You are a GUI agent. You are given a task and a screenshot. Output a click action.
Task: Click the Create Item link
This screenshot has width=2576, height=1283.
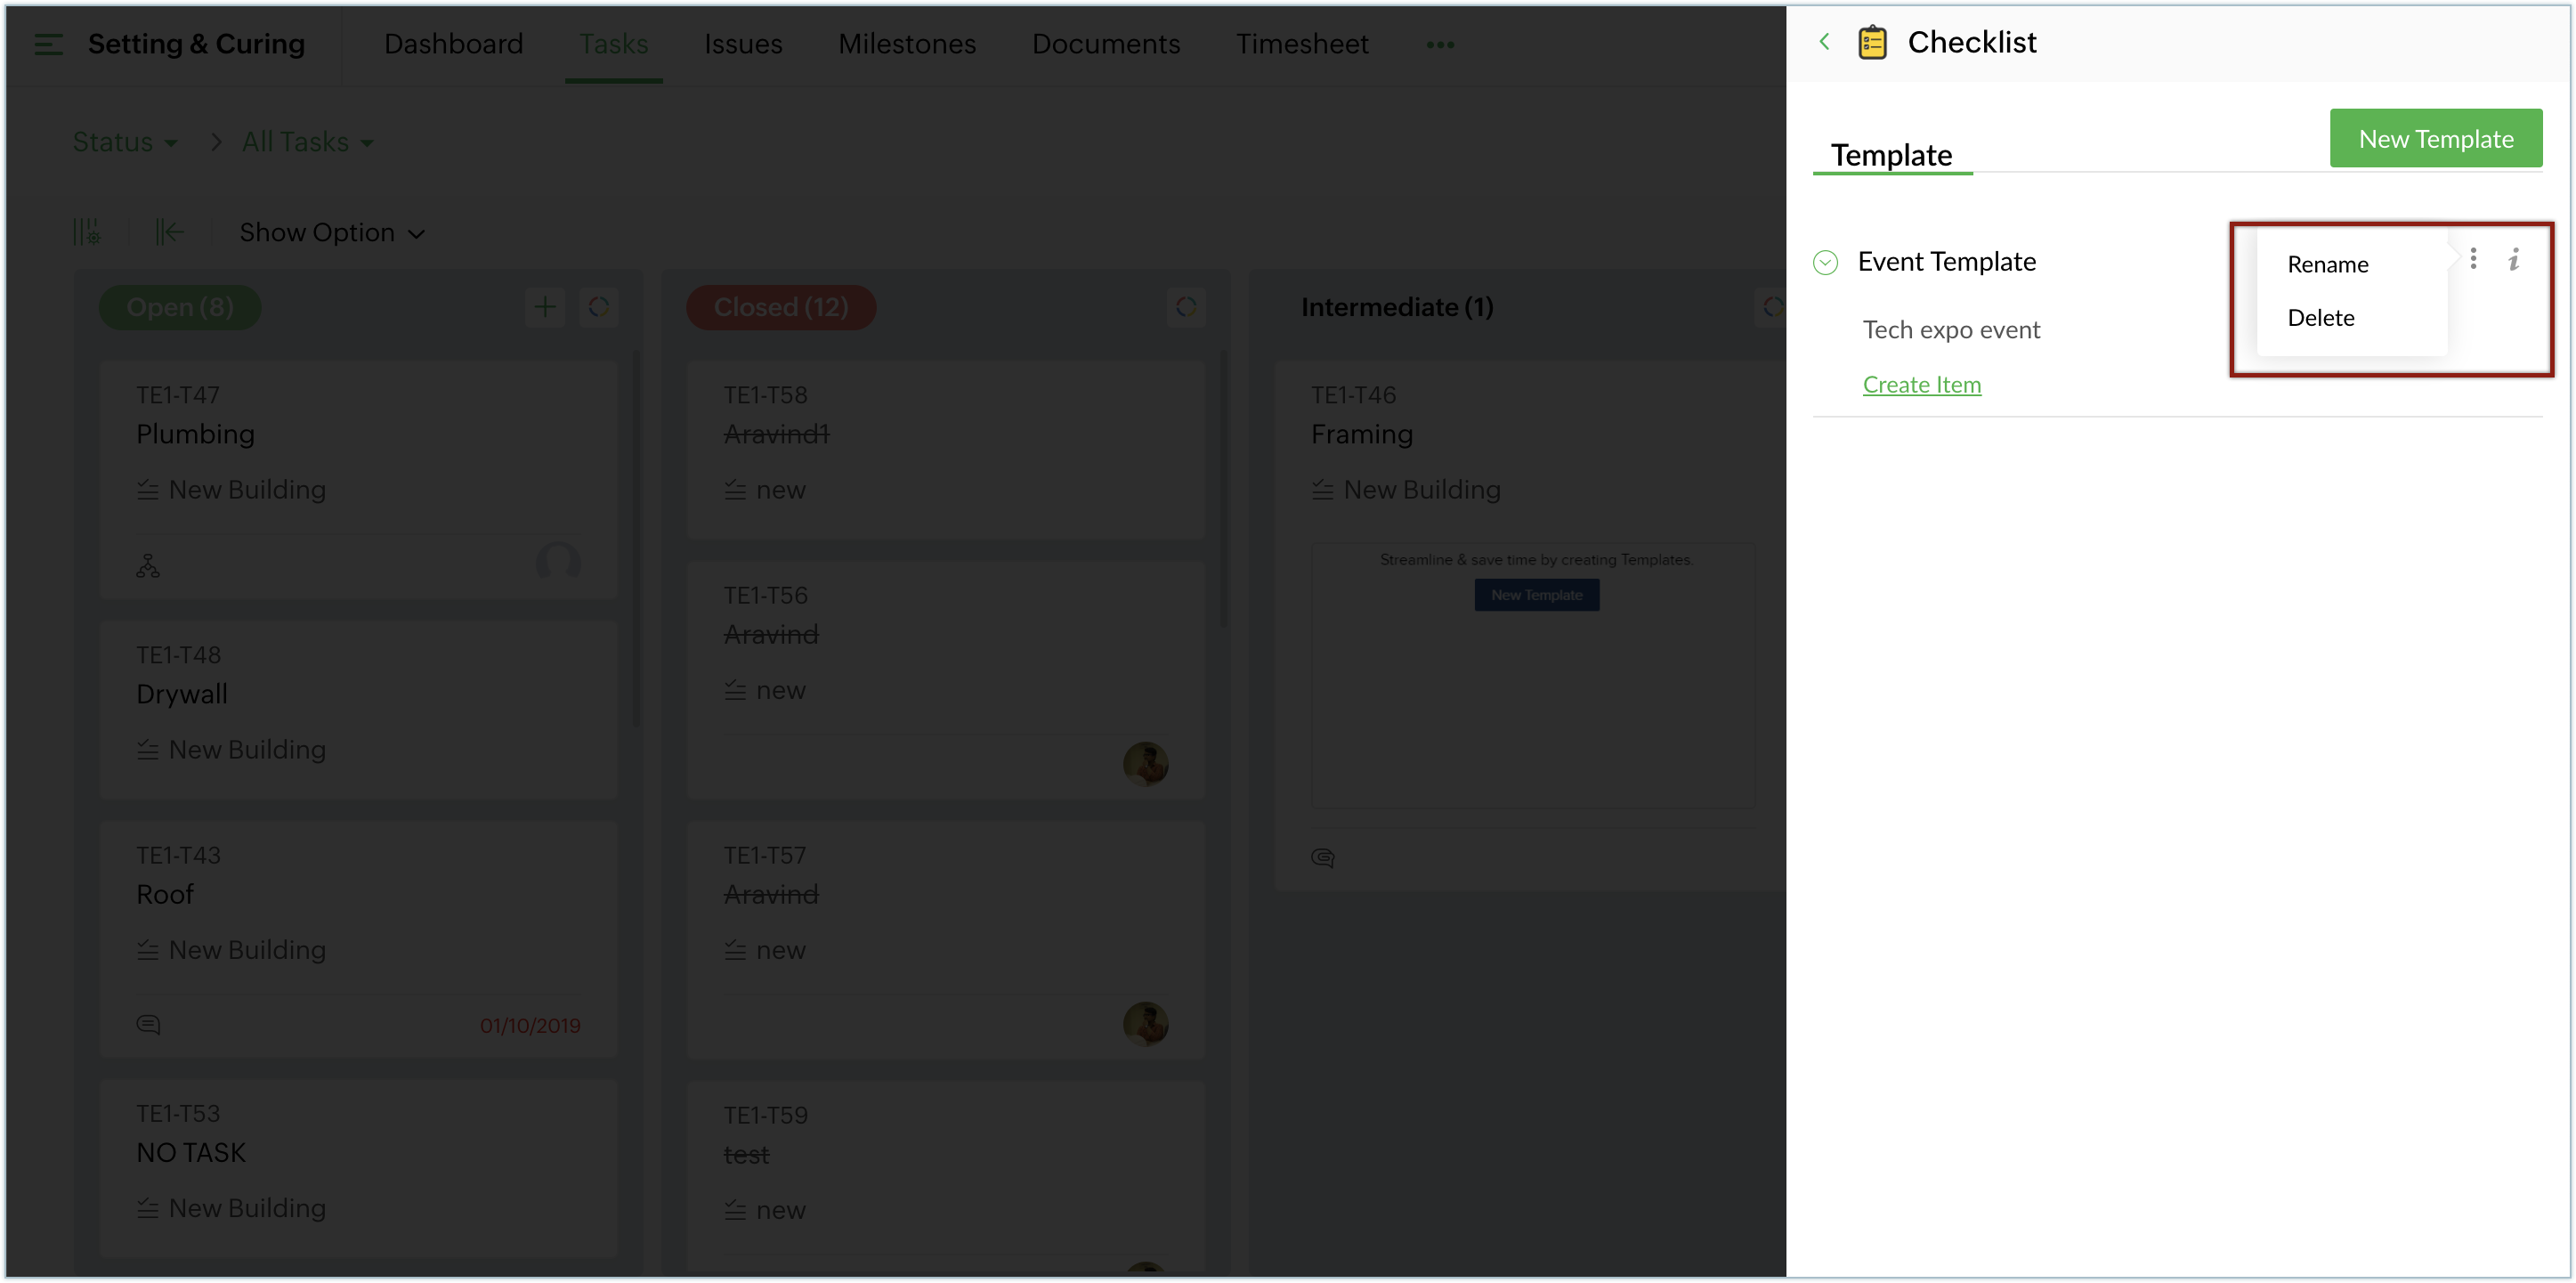[x=1921, y=384]
